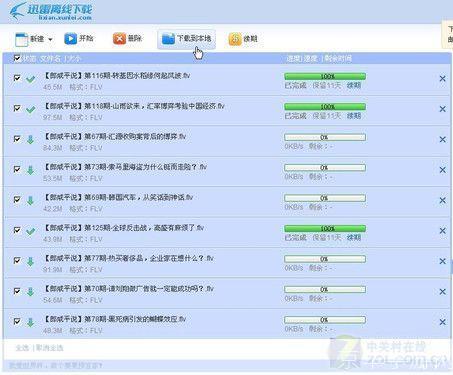Image resolution: width=453 pixels, height=375 pixels.
Task: Click the 续期 renew toolbar button
Action: click(x=243, y=39)
